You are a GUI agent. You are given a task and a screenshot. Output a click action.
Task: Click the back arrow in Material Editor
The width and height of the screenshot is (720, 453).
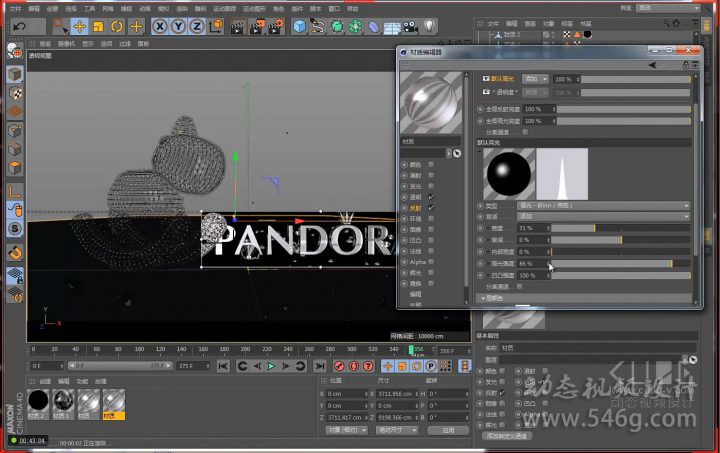[652, 65]
